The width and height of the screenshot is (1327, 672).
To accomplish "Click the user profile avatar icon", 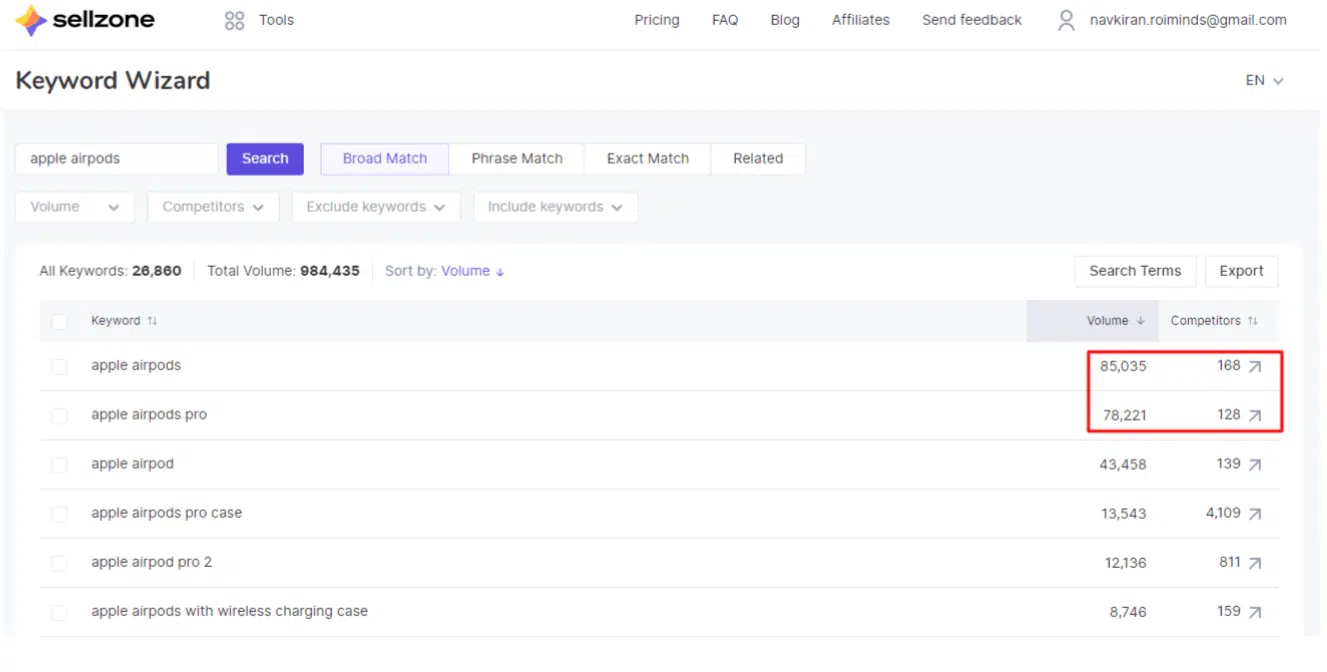I will [x=1067, y=20].
